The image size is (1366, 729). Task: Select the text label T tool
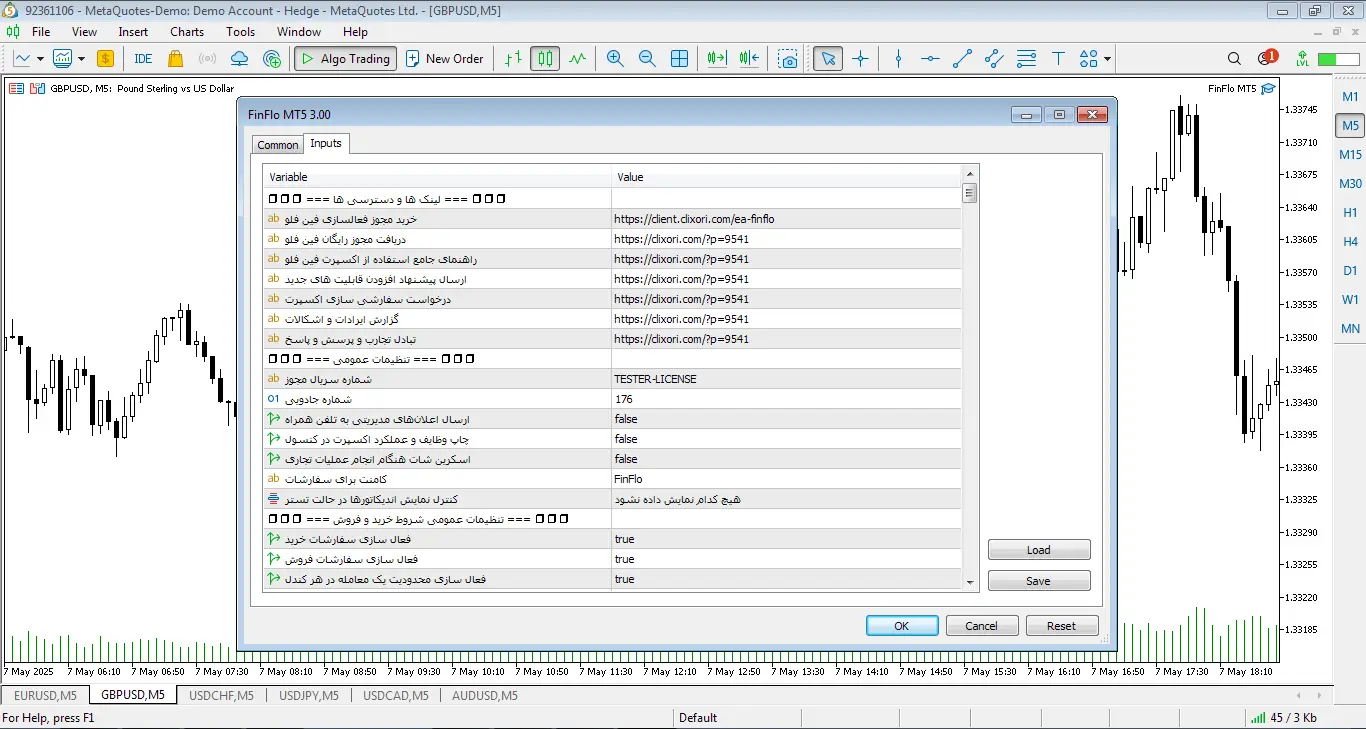[1058, 59]
